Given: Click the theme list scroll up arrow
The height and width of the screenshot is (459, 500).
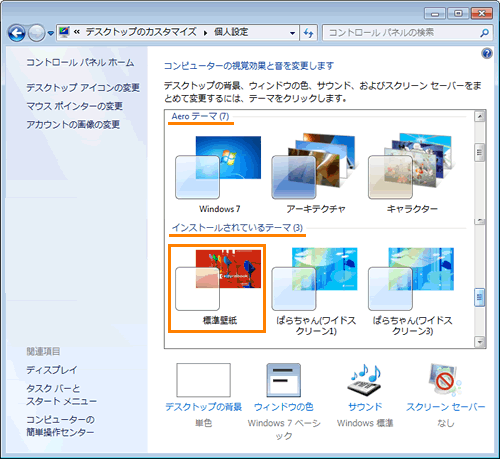Looking at the screenshot, I should (x=480, y=116).
